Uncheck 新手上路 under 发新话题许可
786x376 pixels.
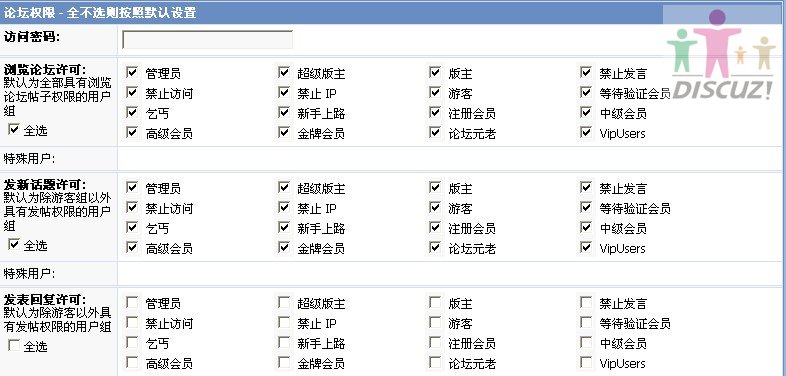284,228
